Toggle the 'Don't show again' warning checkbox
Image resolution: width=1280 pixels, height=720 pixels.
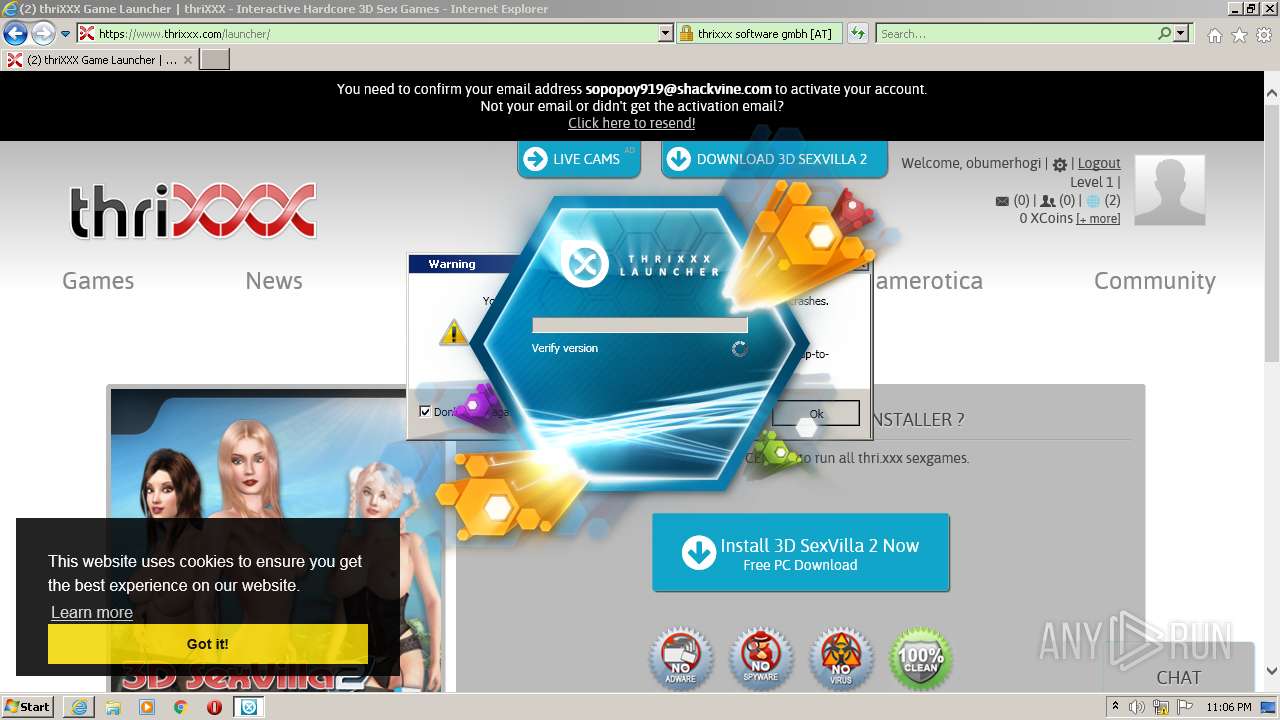[x=425, y=411]
